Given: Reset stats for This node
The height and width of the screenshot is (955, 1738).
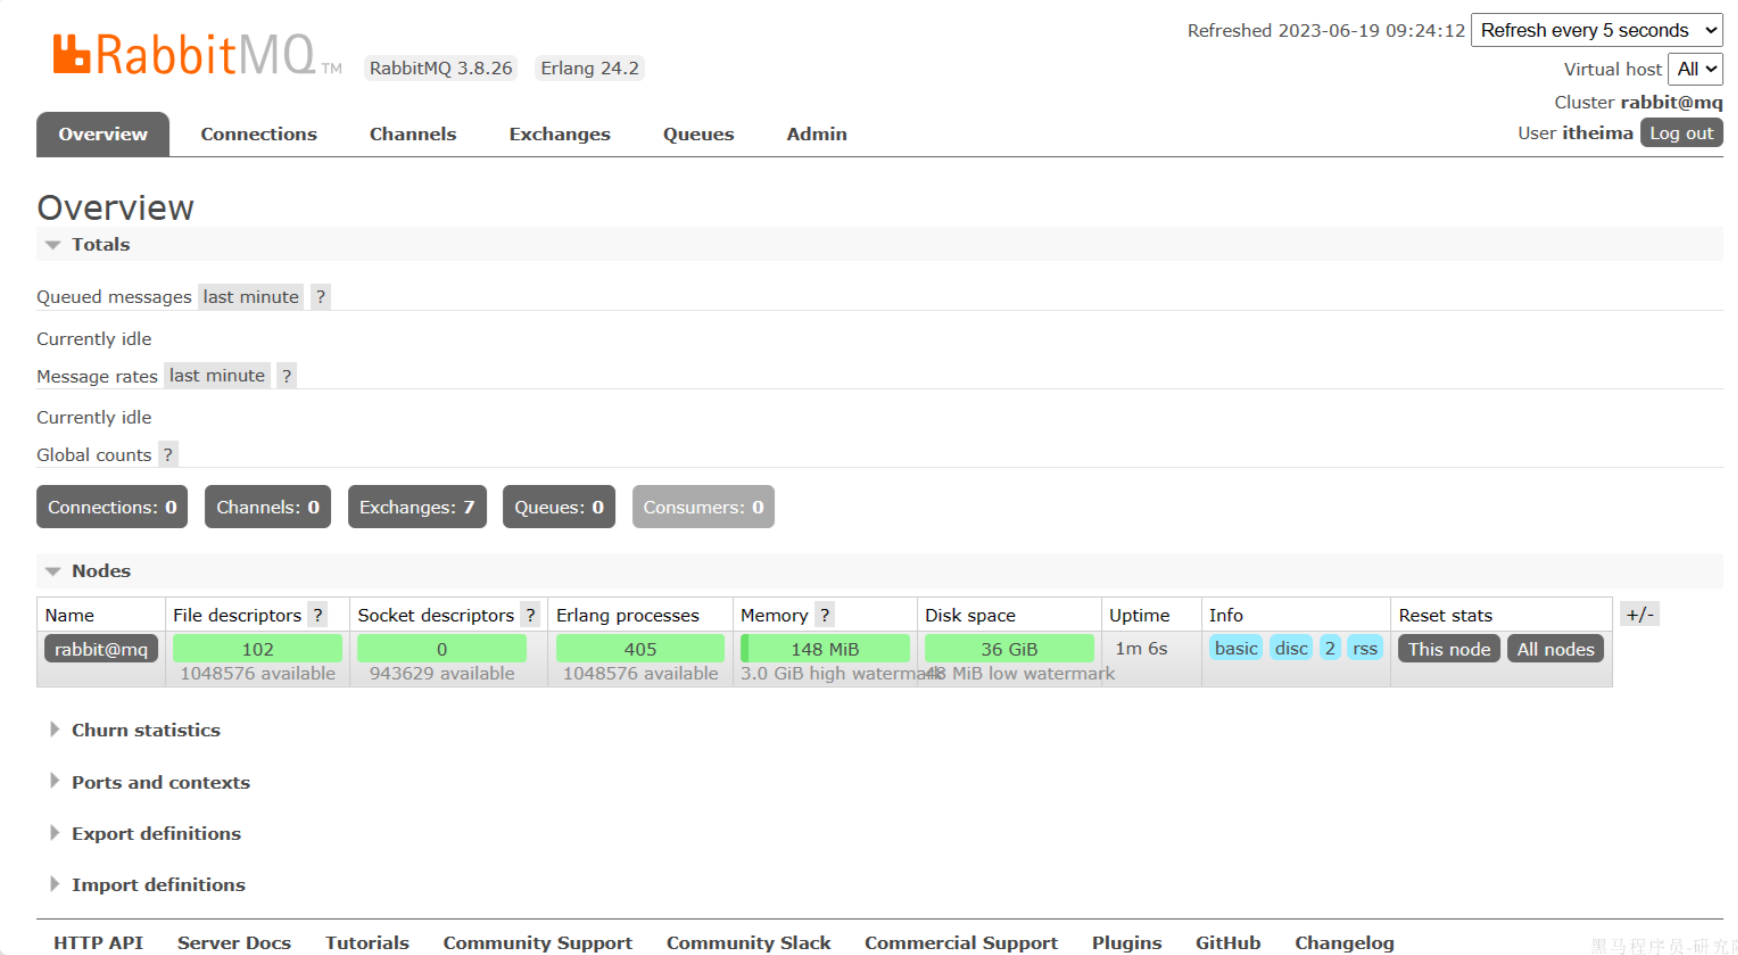Looking at the screenshot, I should [x=1448, y=648].
